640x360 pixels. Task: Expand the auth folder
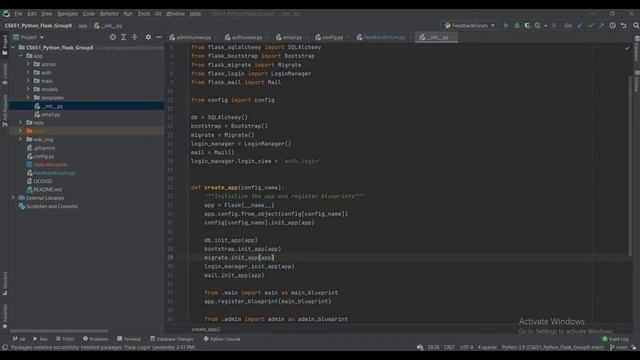pyautogui.click(x=28, y=73)
